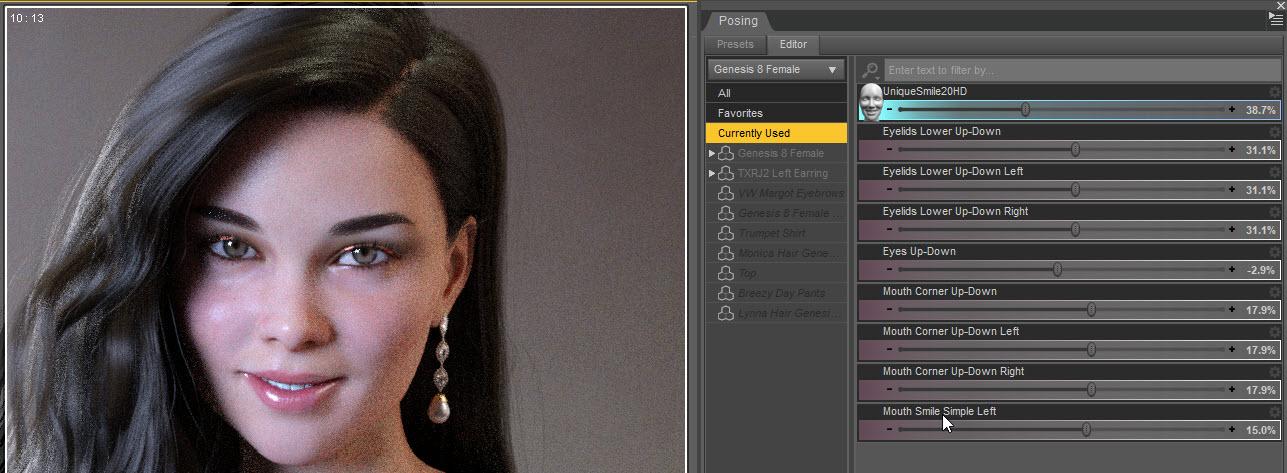Open gear settings for Eyelids Lower Up-Down
The image size is (1287, 473).
click(x=1274, y=132)
